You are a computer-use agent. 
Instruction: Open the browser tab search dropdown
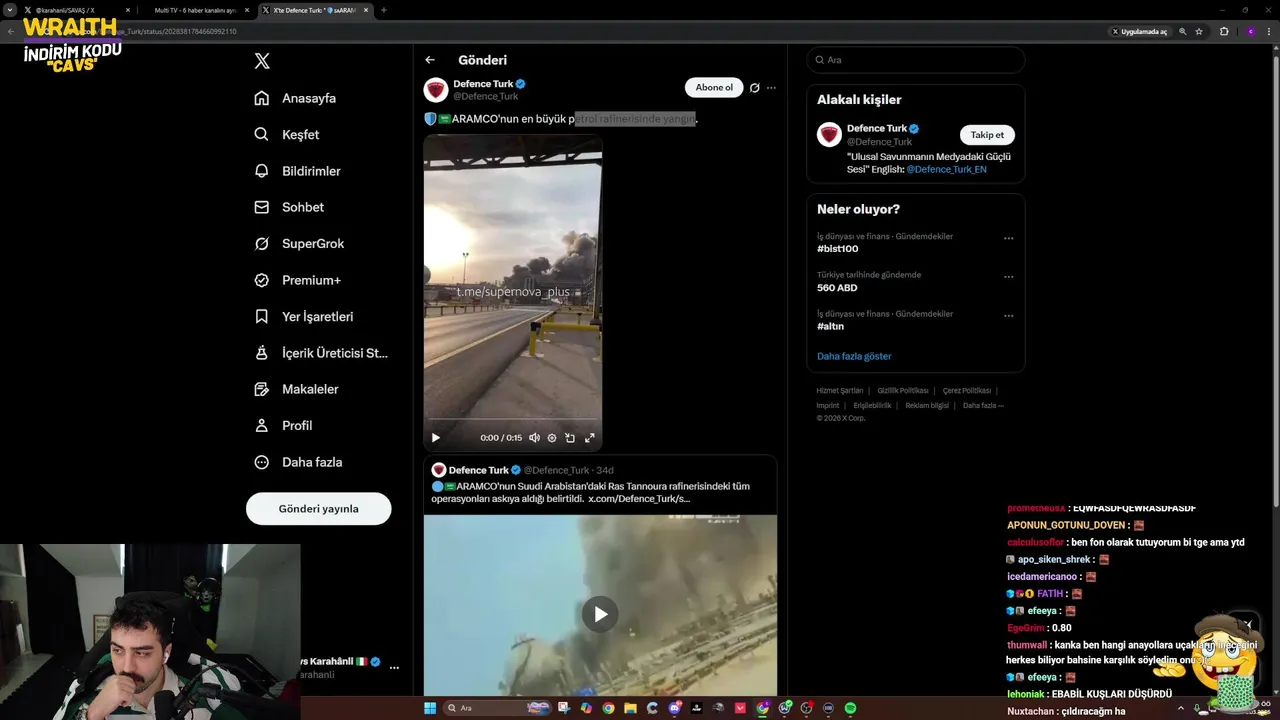pos(9,10)
